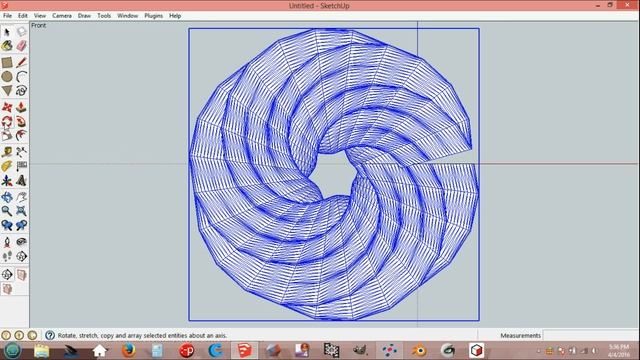Open the Camera menu
The height and width of the screenshot is (360, 640).
(x=62, y=16)
